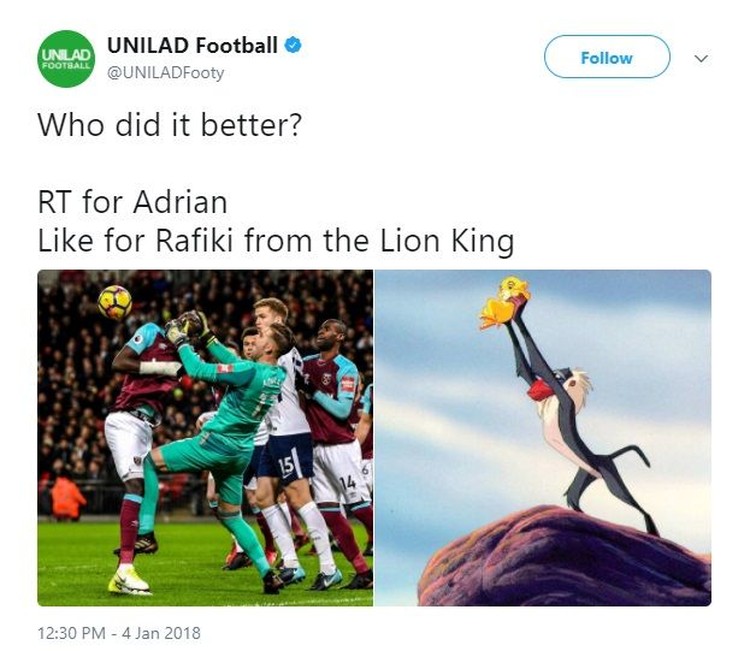Click the yellow football in the photo

(x=115, y=302)
